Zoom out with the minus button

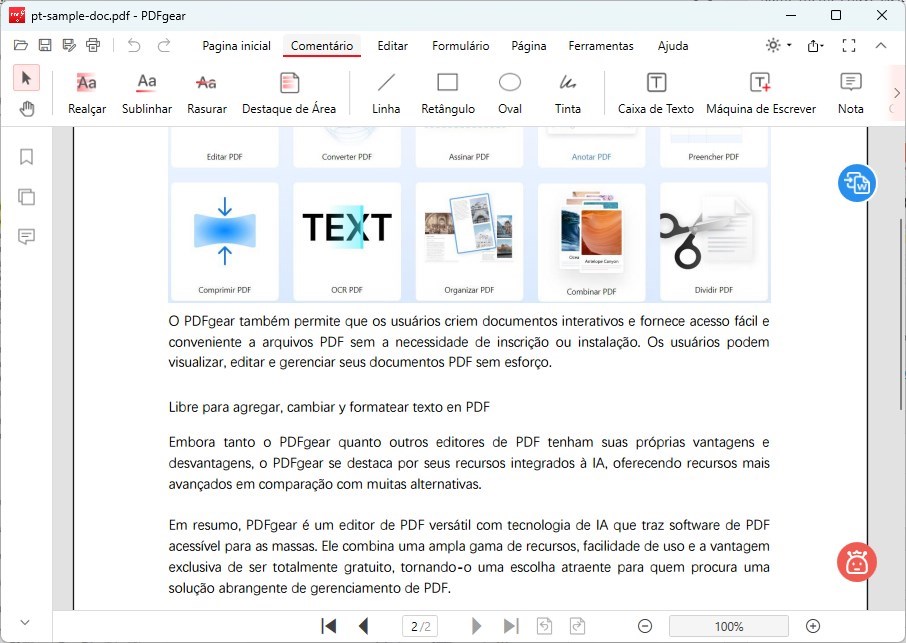pos(645,626)
